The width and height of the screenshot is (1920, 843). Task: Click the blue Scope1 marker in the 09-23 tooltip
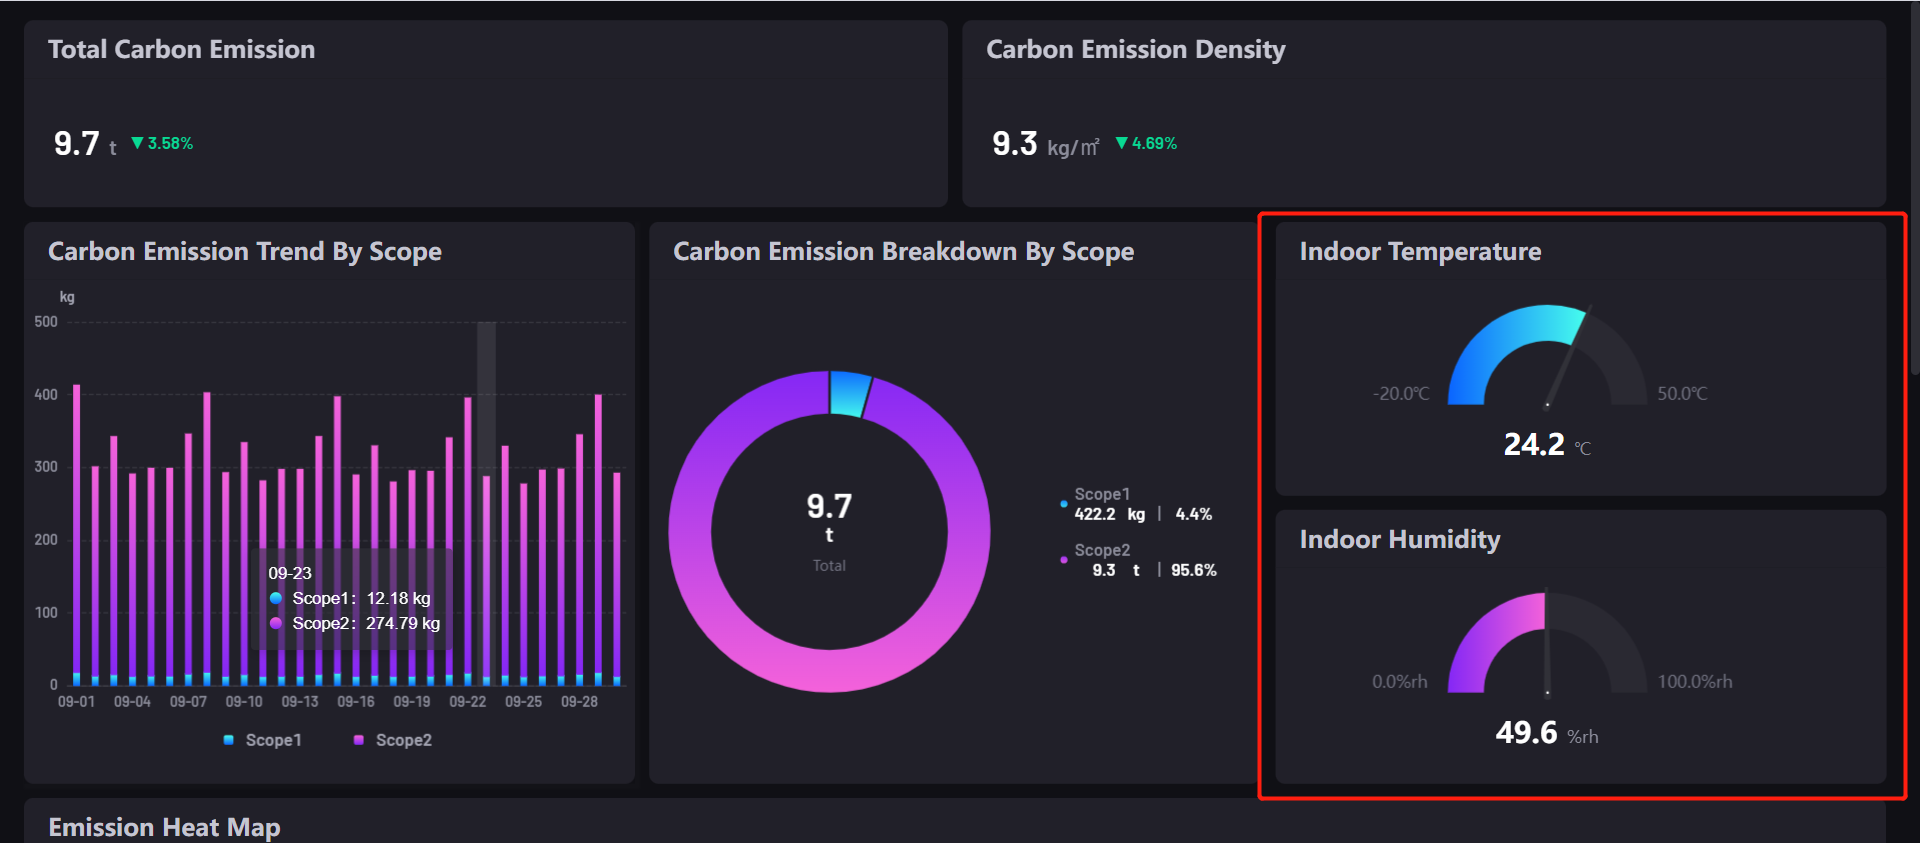(x=276, y=598)
